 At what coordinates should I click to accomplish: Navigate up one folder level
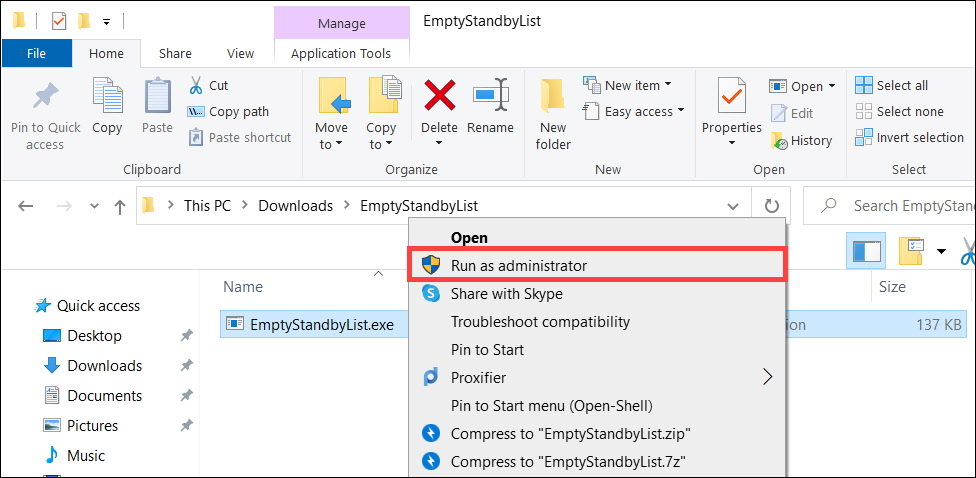click(x=120, y=207)
